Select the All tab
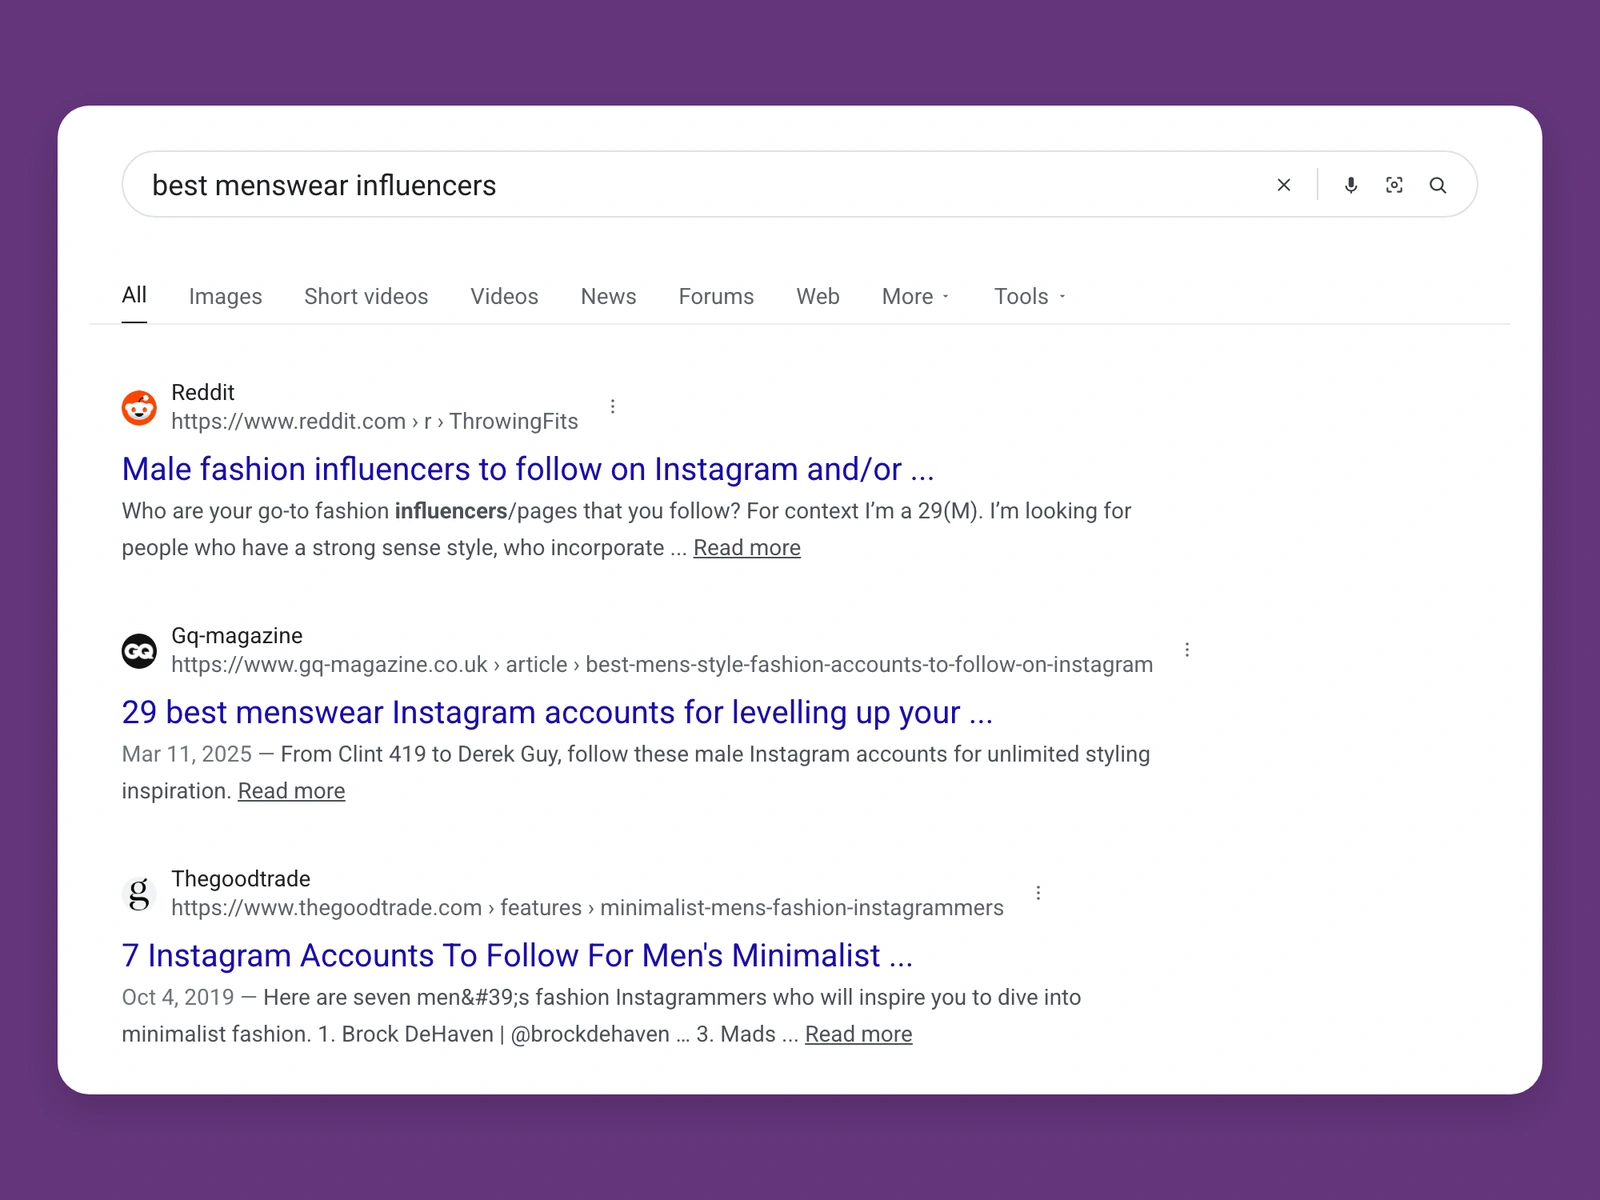Screen dimensions: 1600x1200 [134, 295]
